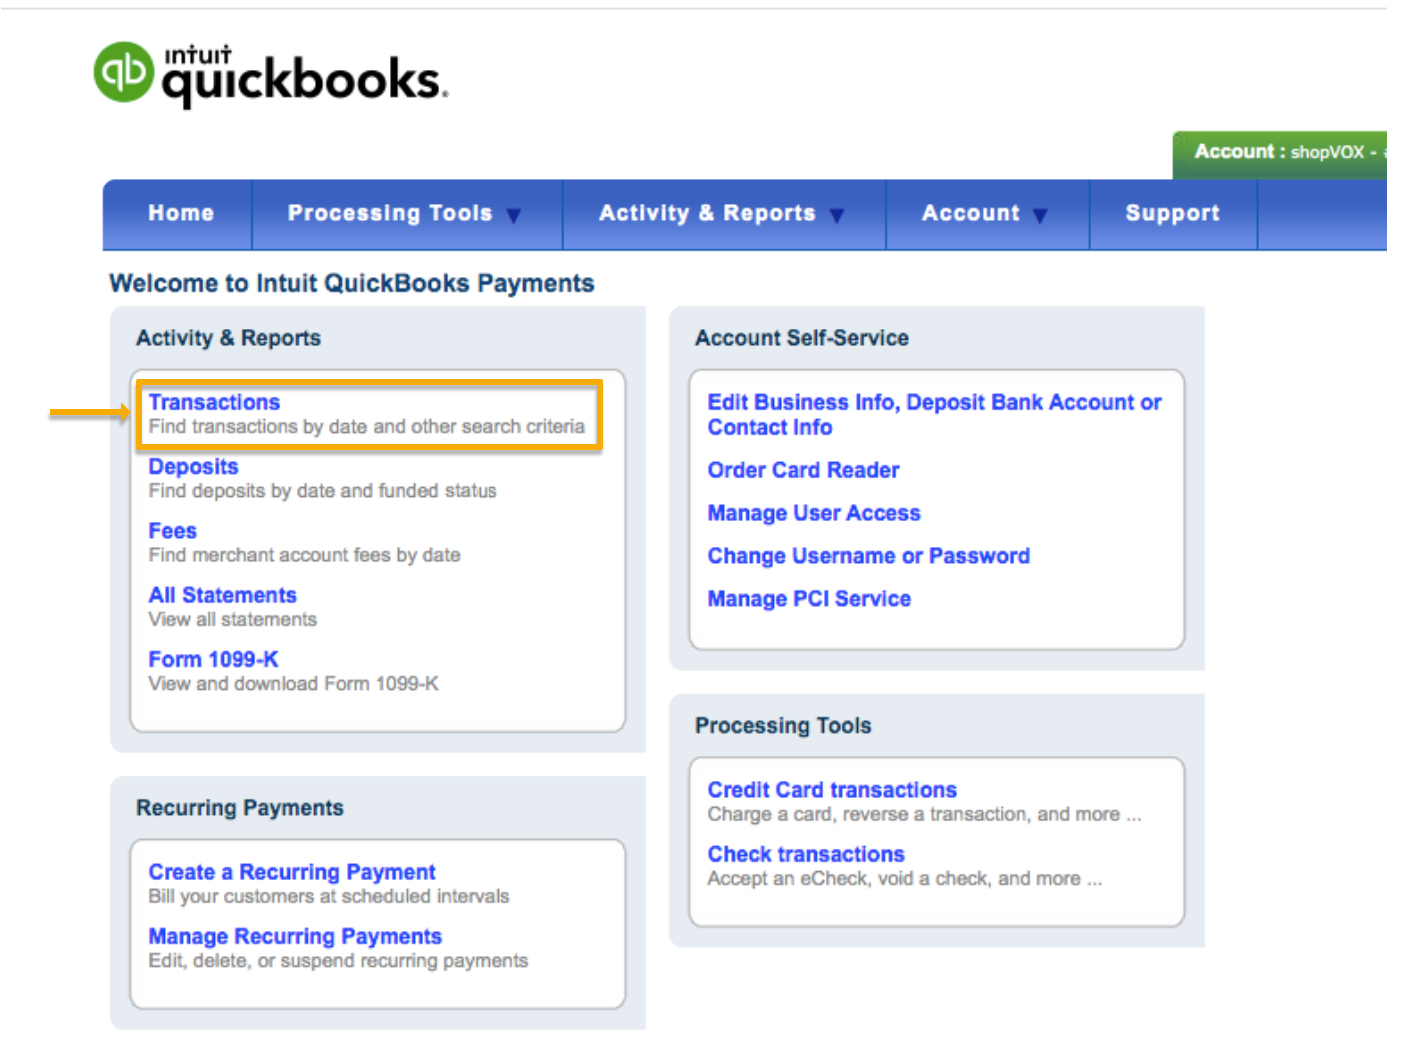Viewport: 1426px width, 1051px height.
Task: Click 'Find transactions by date and other search criteria' text
Action: coord(366,427)
